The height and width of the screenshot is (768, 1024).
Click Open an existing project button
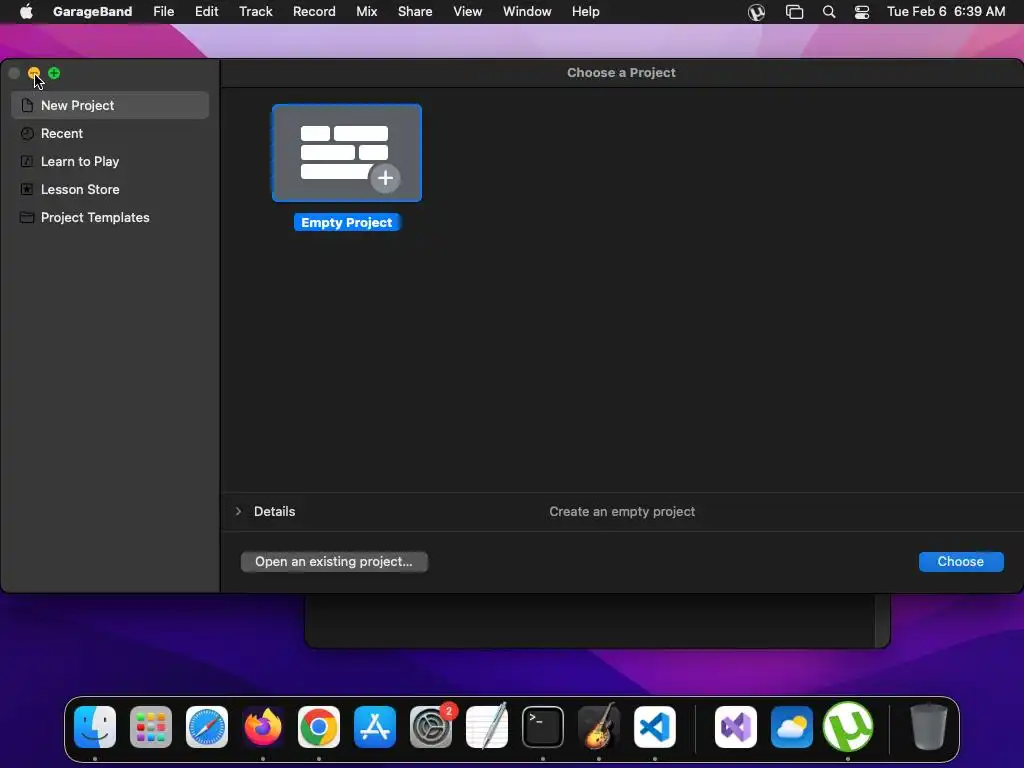pos(334,562)
